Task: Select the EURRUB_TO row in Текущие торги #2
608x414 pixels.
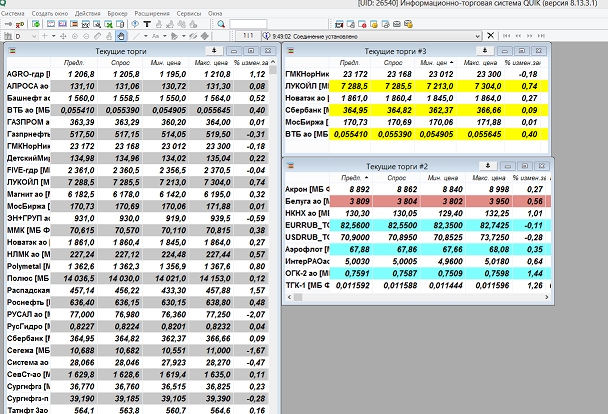Action: pos(418,225)
